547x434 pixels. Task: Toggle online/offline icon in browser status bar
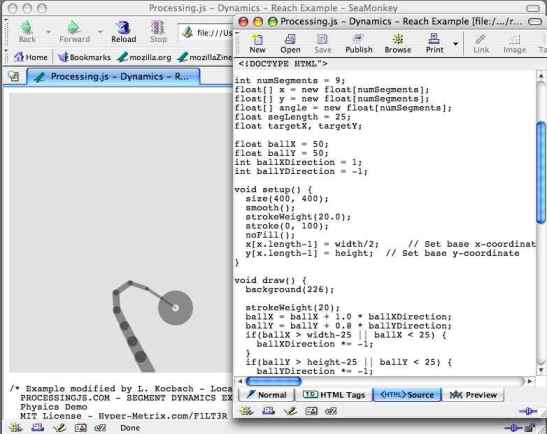(513, 428)
